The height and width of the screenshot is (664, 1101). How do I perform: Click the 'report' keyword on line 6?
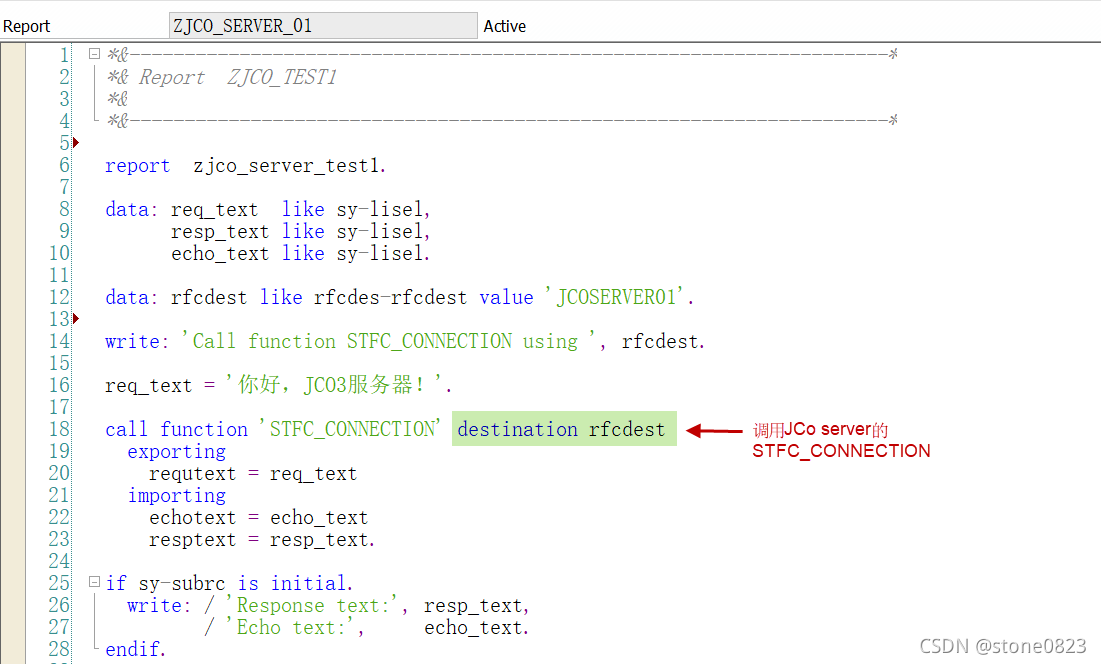138,166
